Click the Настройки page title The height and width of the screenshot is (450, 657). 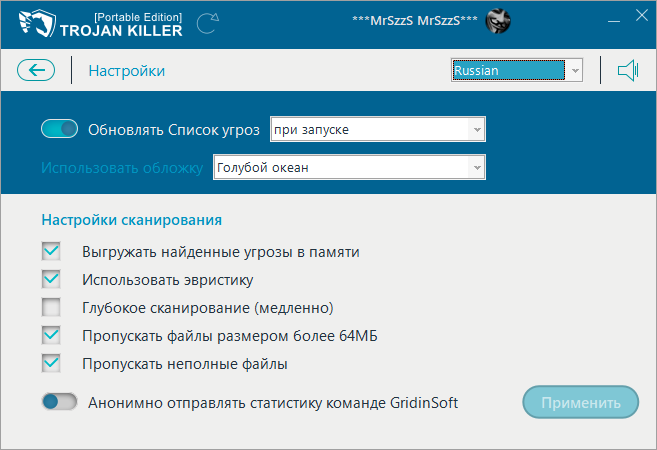tap(126, 71)
